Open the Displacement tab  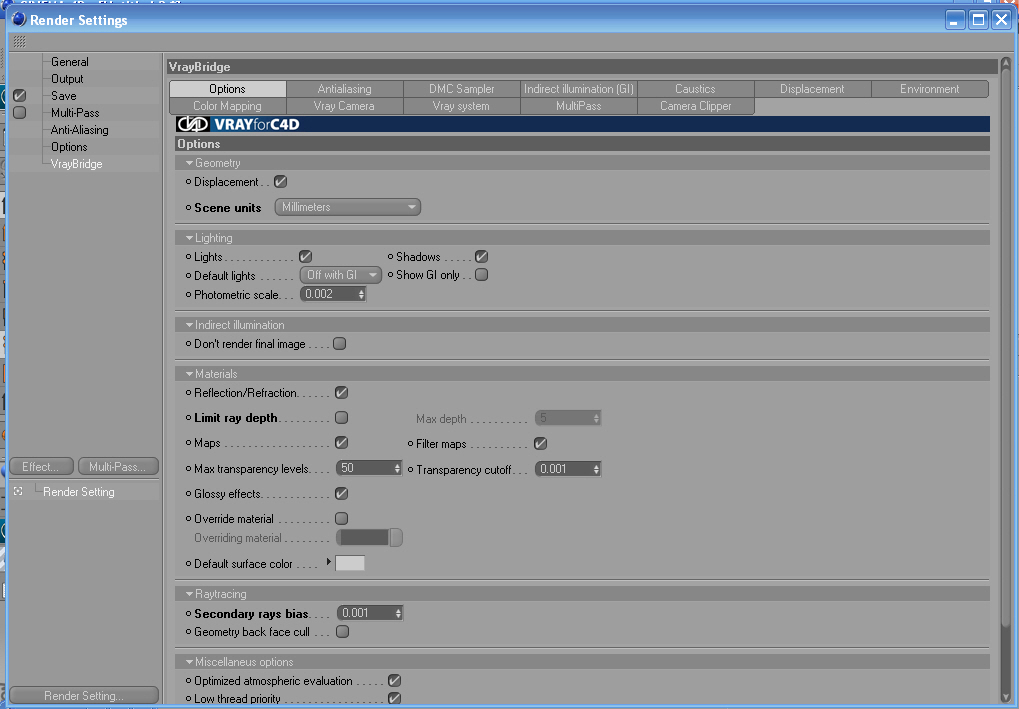812,89
